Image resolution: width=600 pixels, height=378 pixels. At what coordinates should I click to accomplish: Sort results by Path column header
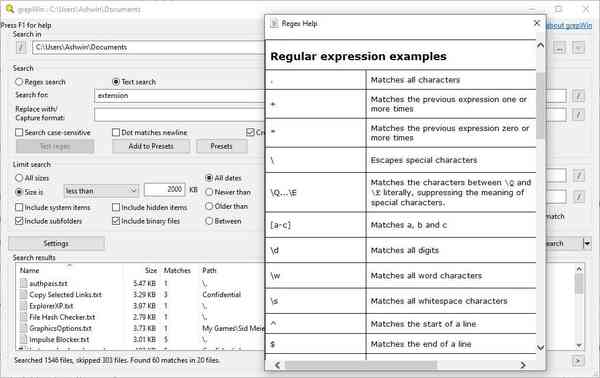click(x=209, y=270)
